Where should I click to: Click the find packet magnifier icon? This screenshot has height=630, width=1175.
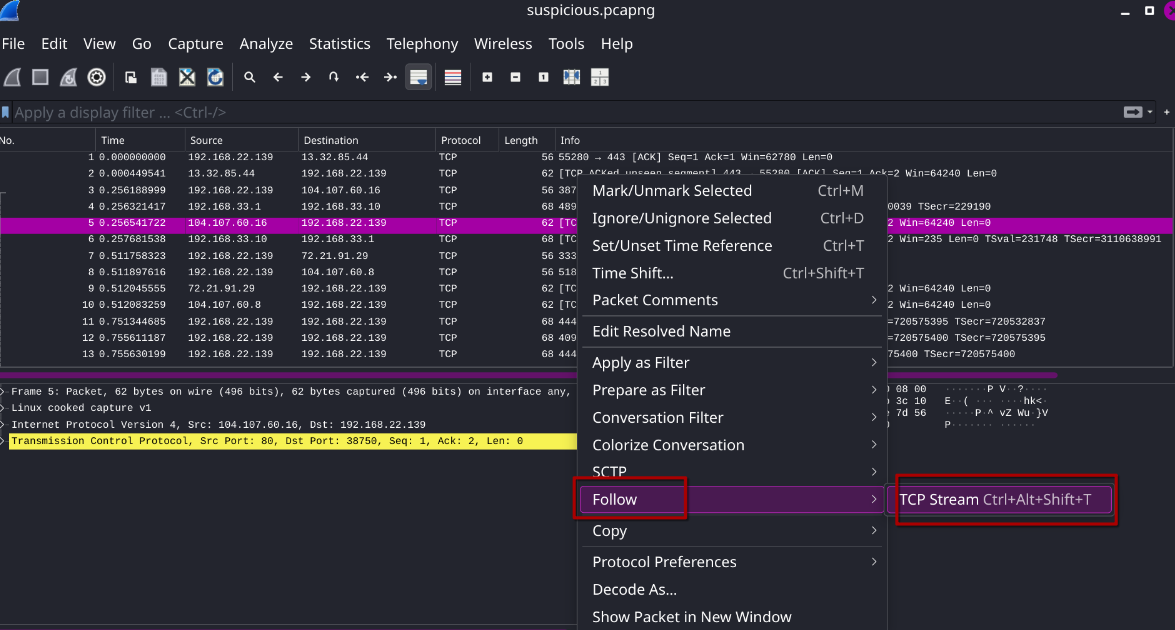[x=250, y=77]
